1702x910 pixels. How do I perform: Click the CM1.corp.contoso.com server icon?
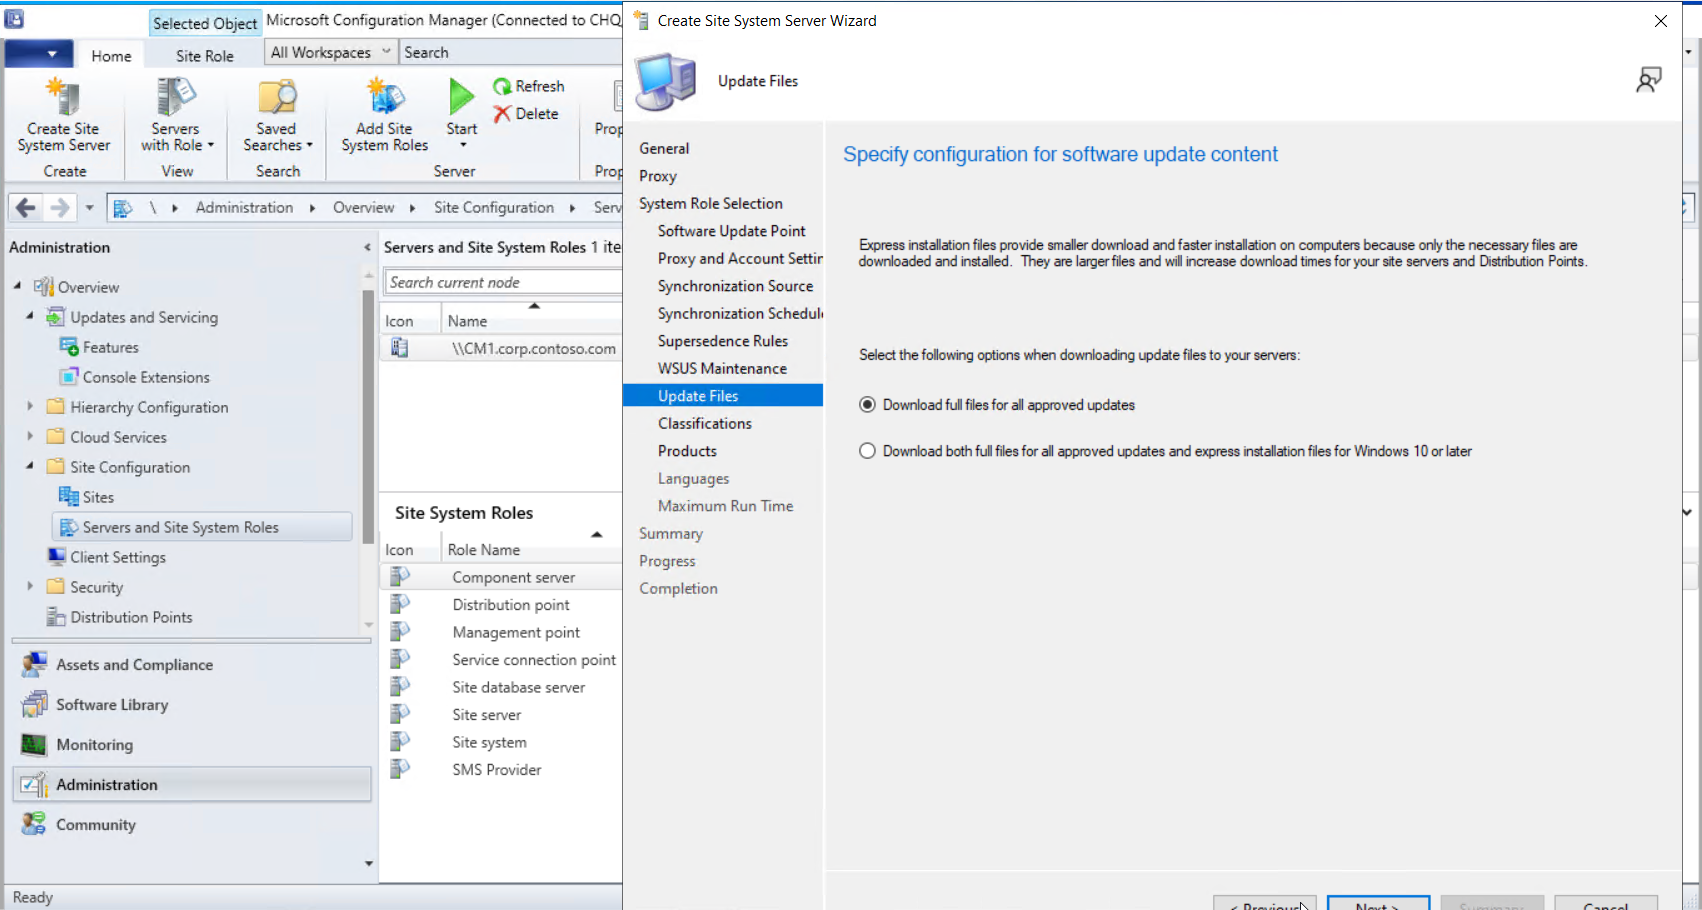click(x=400, y=348)
